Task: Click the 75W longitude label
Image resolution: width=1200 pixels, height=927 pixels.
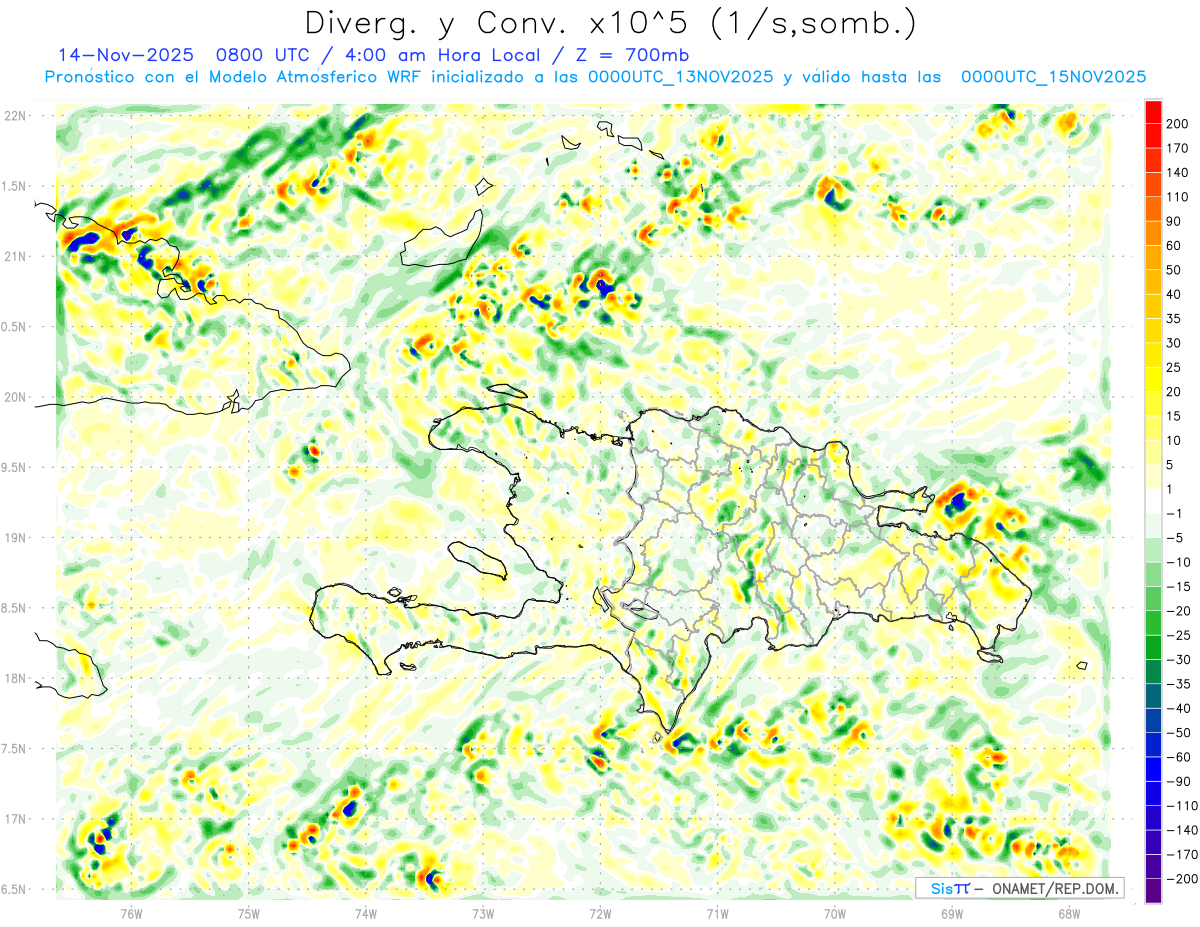Action: (x=248, y=913)
